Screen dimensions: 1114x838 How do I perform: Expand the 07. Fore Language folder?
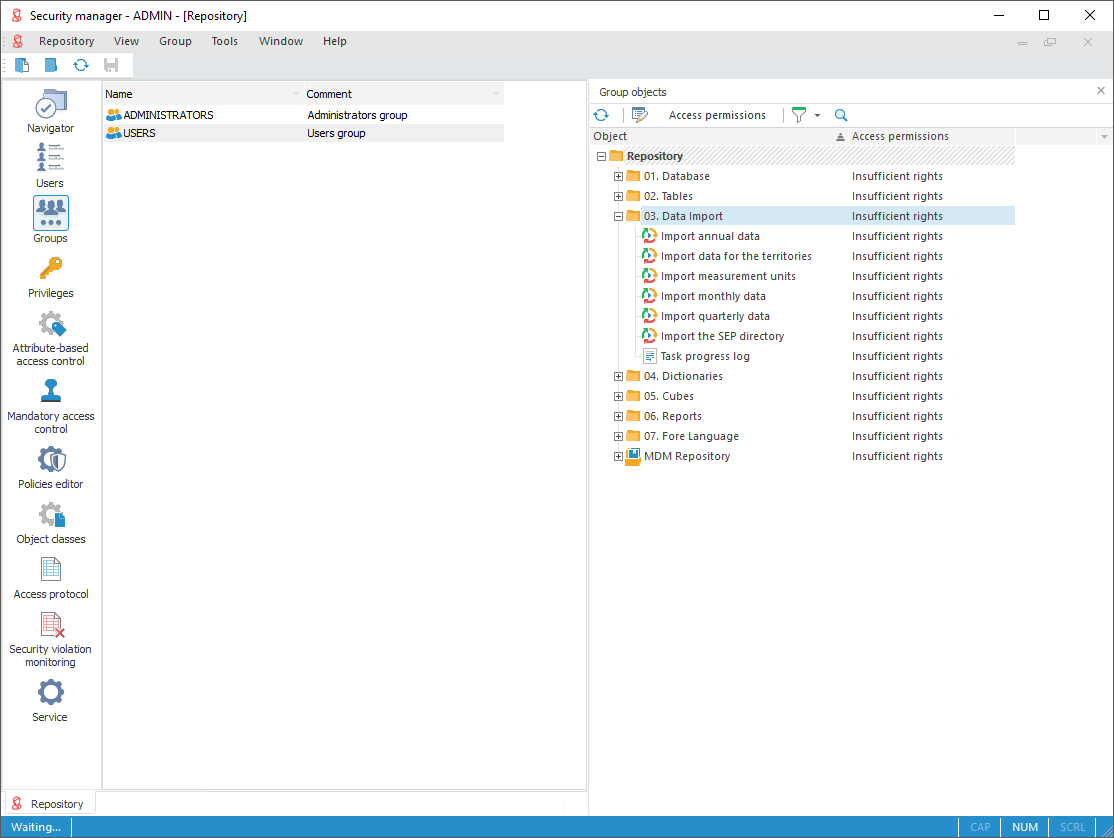click(x=619, y=436)
